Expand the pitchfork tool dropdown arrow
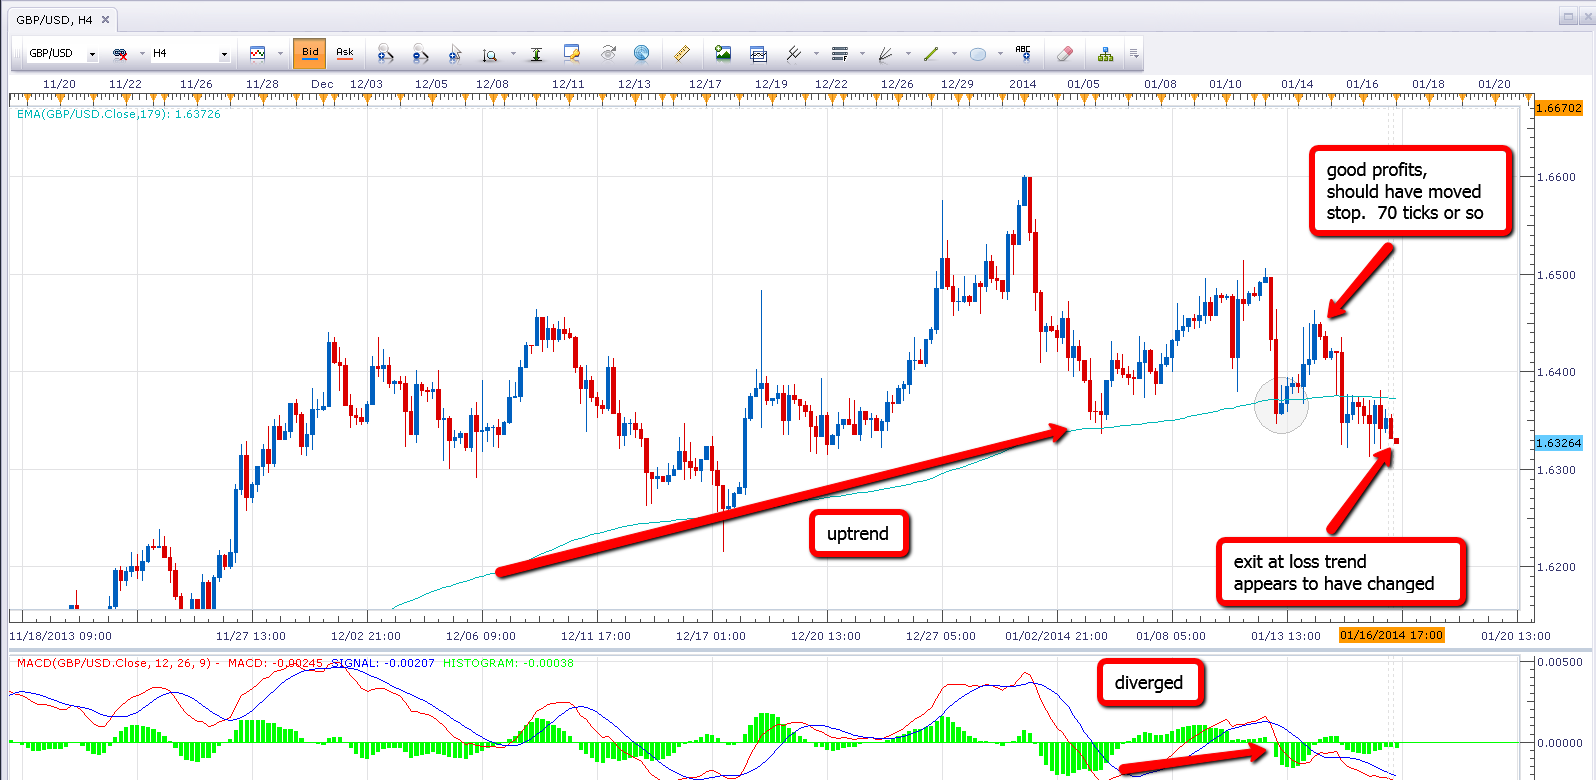Screen dimensions: 1596x780 tap(816, 53)
